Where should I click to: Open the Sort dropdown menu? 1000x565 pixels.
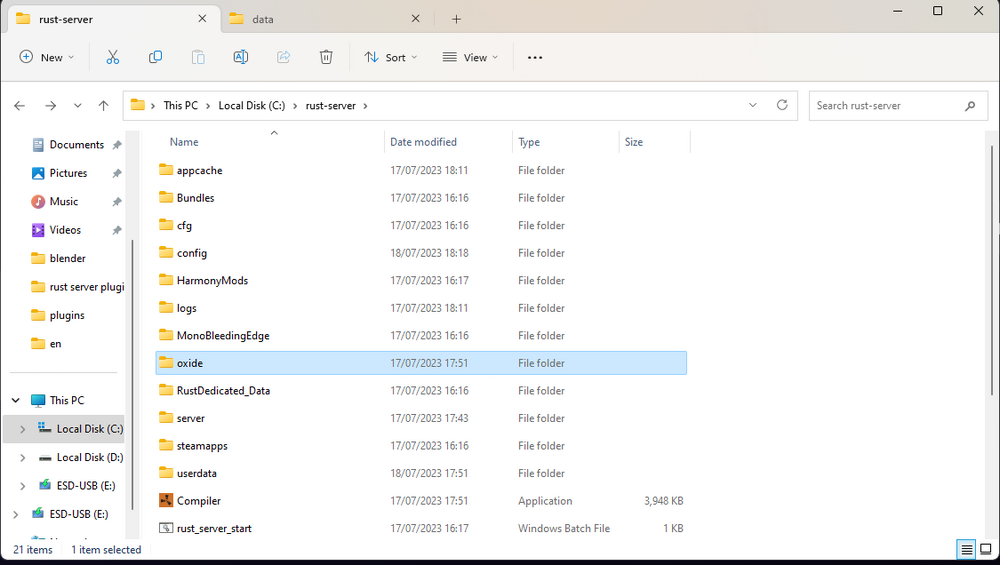click(x=391, y=57)
